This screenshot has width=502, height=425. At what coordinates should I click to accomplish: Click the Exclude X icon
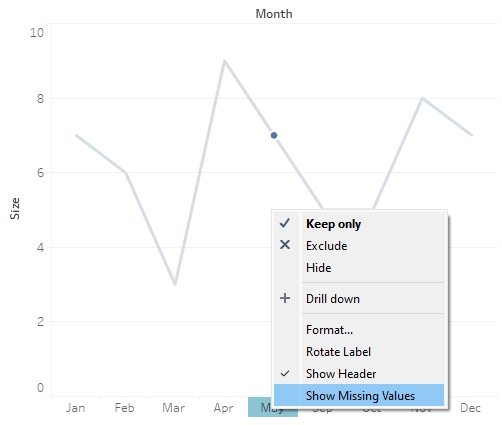285,245
